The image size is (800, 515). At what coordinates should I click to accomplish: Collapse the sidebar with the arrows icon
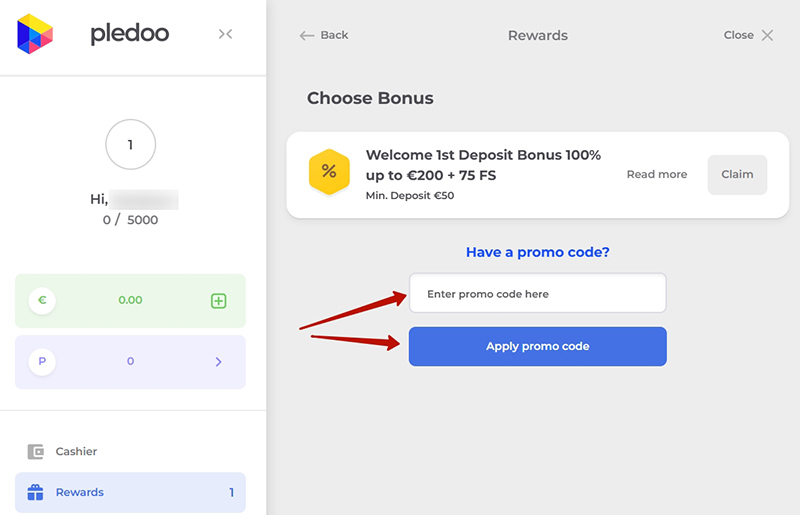225,34
